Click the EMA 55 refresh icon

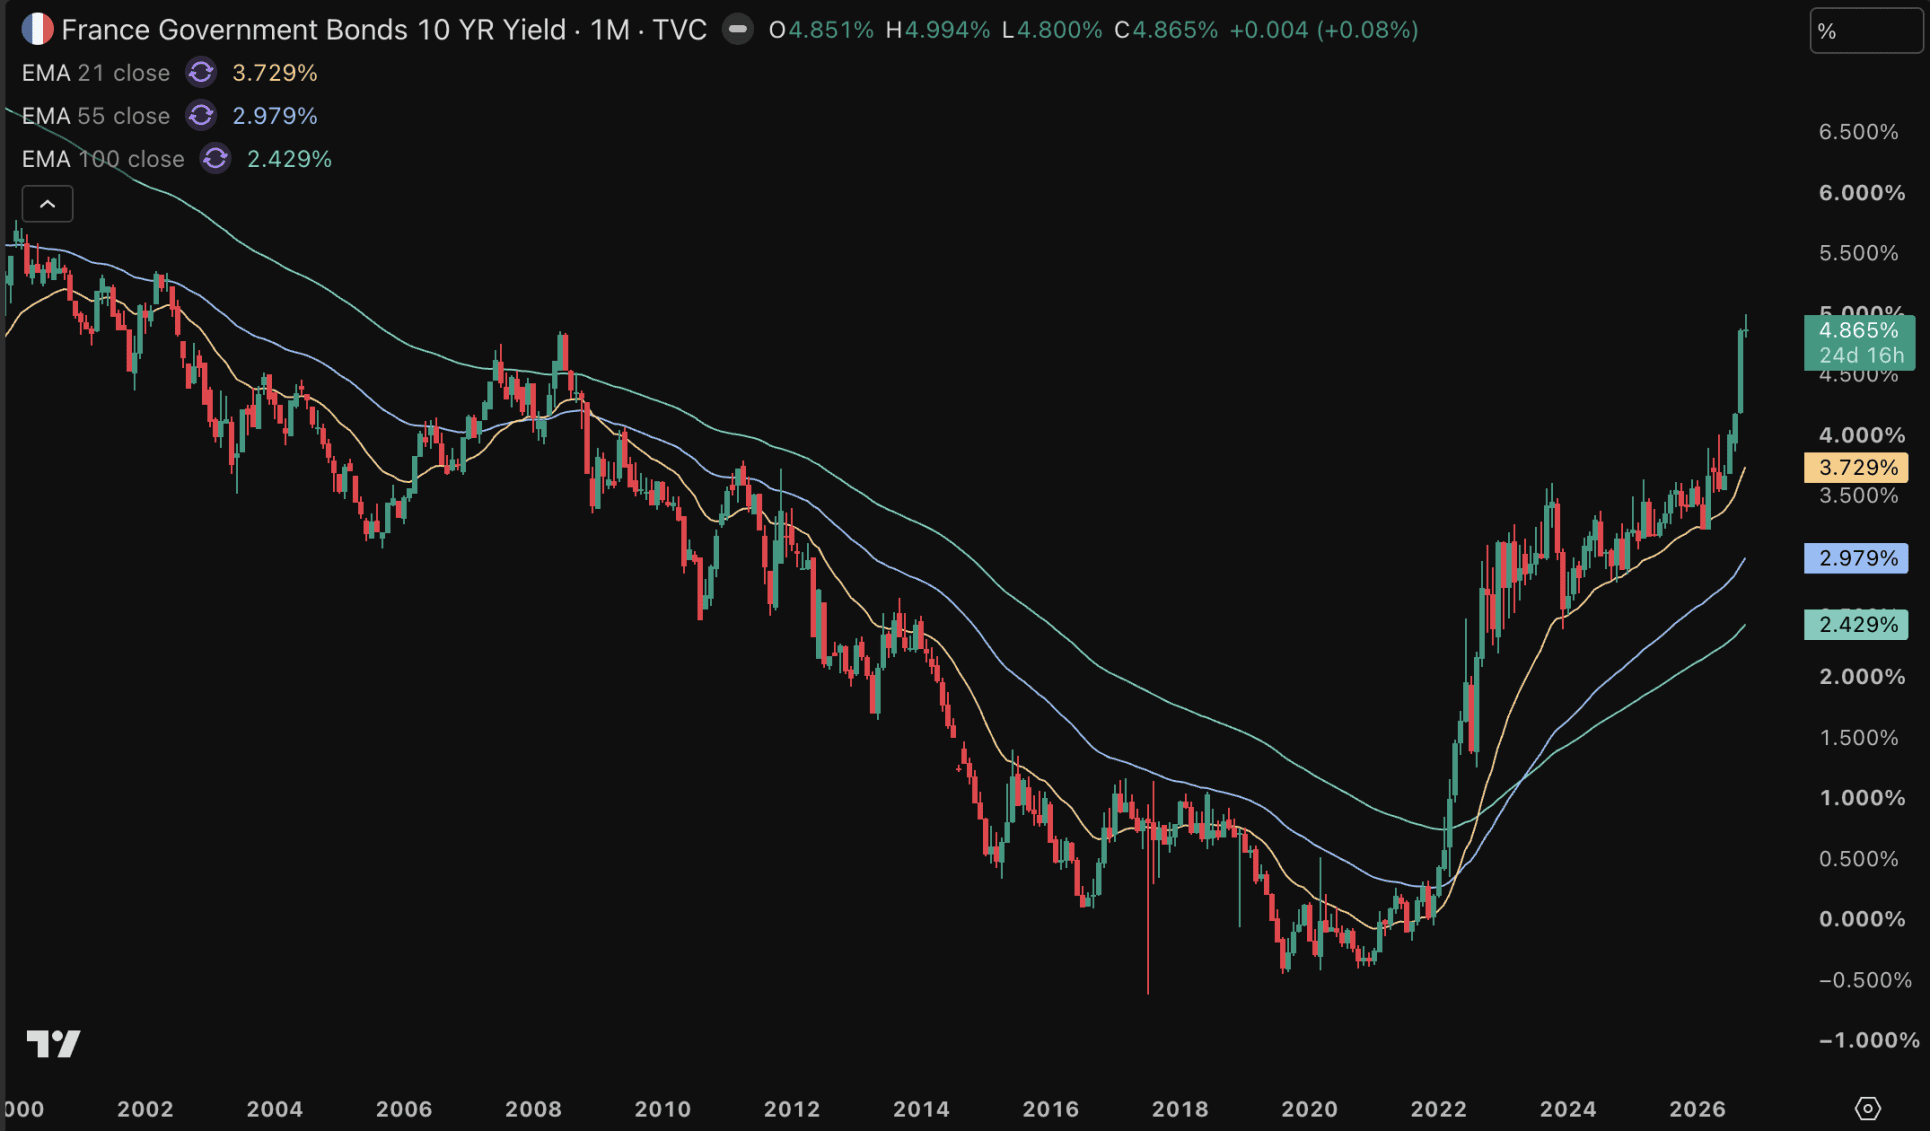201,116
